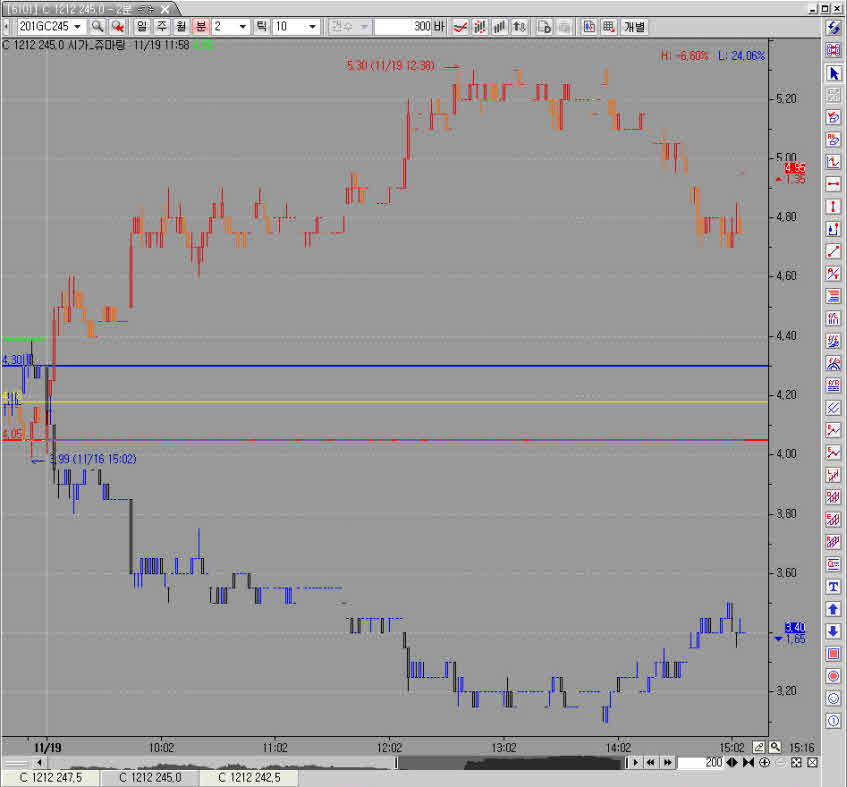This screenshot has width=847, height=787.
Task: Select the text 'T' annotation tool
Action: pyautogui.click(x=833, y=586)
